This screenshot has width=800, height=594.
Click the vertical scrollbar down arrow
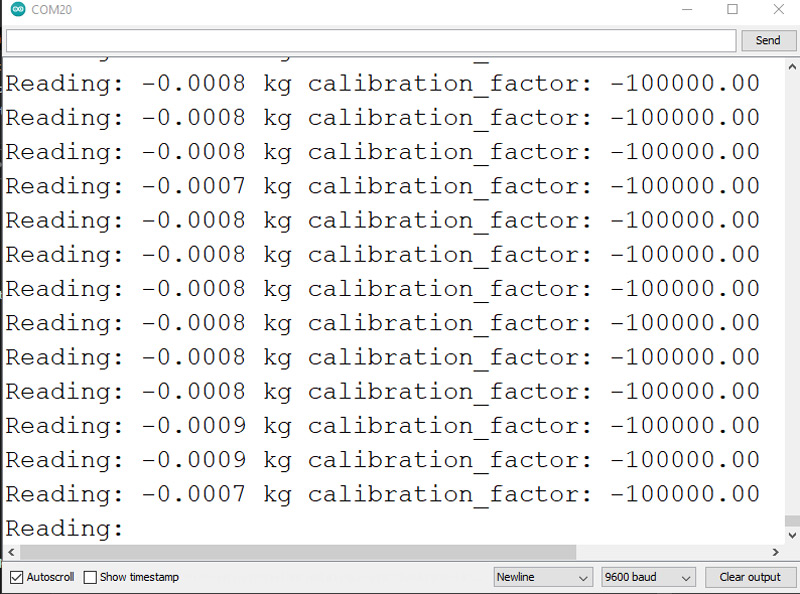point(791,536)
